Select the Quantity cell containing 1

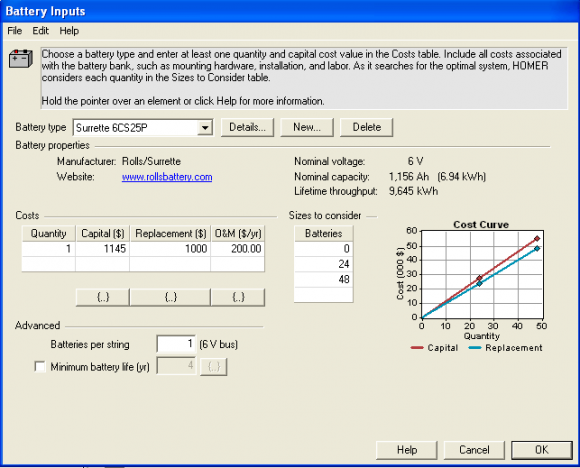(48, 249)
